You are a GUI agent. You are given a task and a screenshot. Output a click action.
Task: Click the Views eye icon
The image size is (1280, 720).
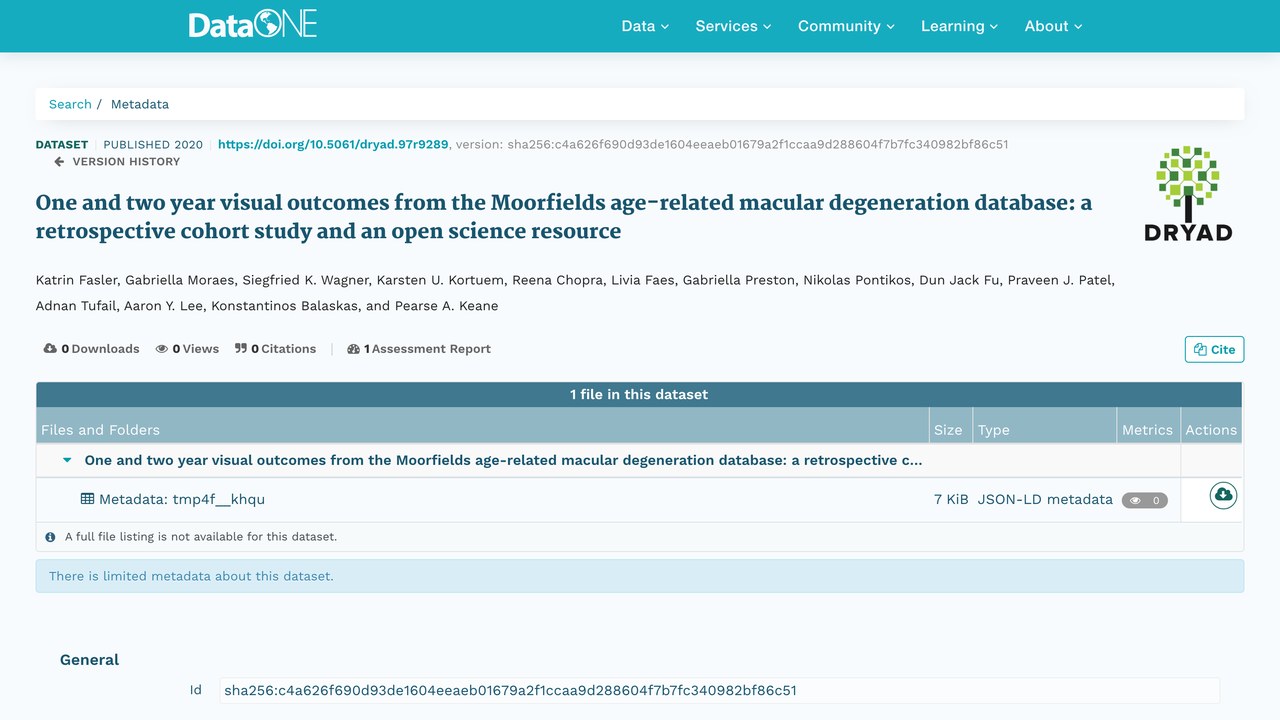(x=161, y=349)
